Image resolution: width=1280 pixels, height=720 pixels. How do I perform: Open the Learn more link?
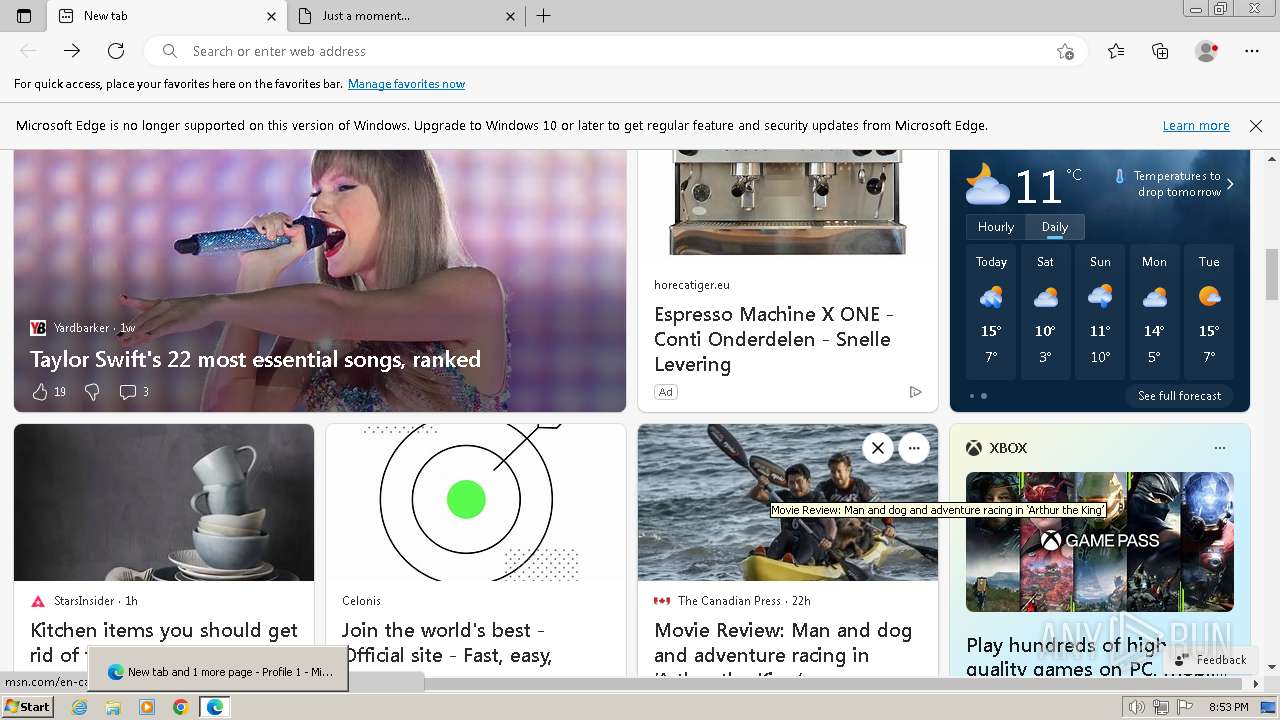1196,126
